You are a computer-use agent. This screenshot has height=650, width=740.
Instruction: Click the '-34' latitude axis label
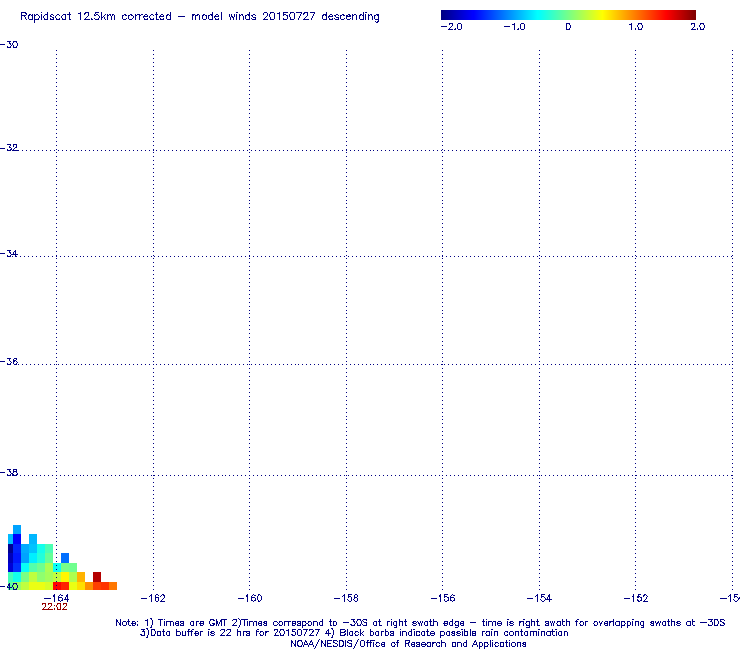pyautogui.click(x=9, y=254)
